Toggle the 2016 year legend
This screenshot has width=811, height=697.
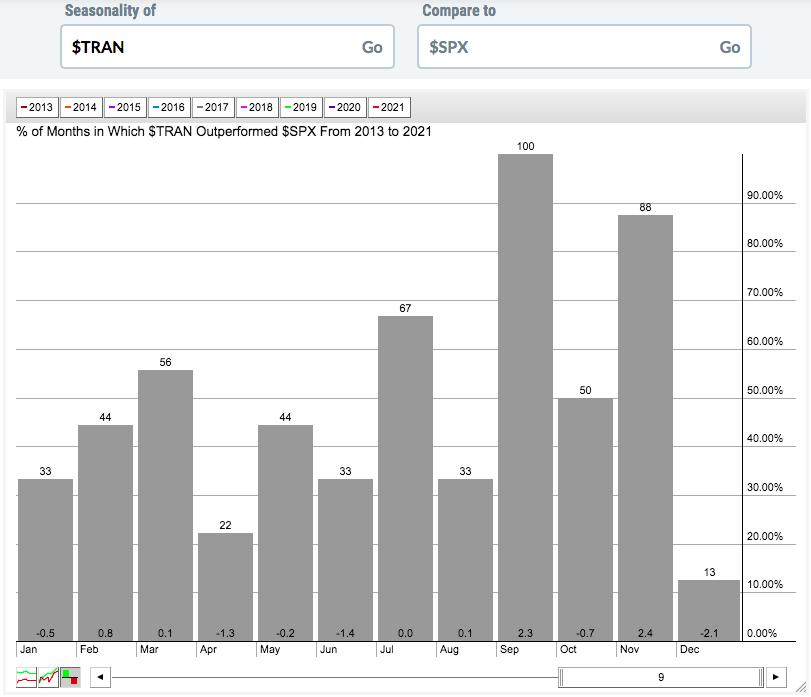click(169, 107)
